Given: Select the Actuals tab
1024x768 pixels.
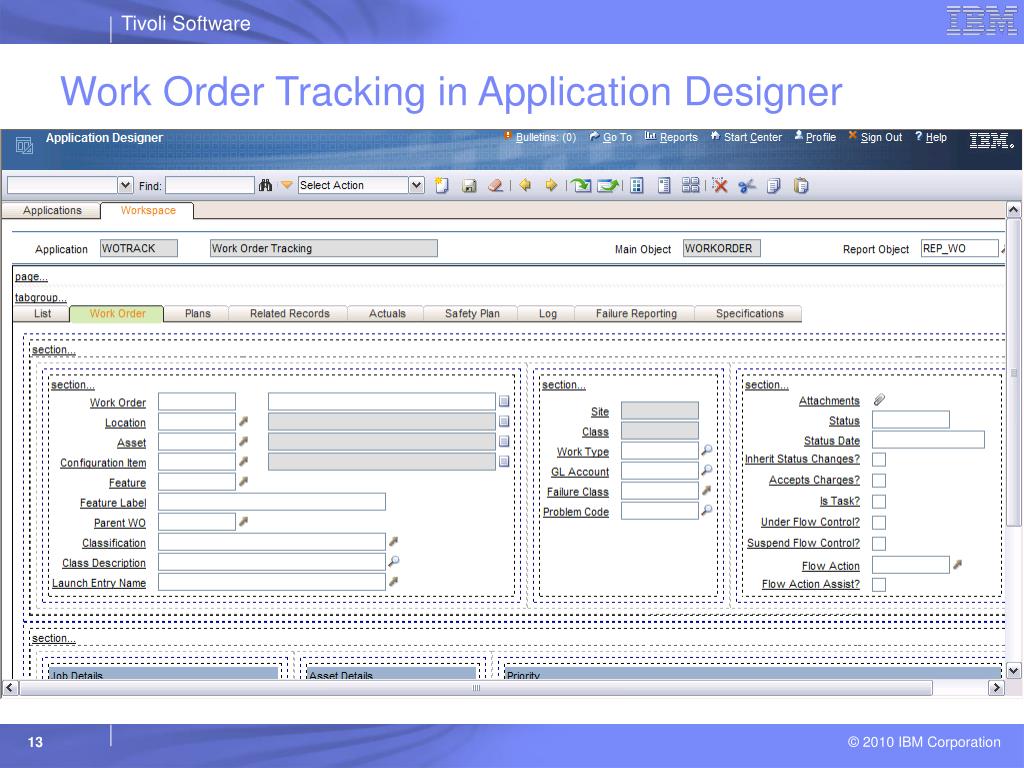Looking at the screenshot, I should (x=387, y=313).
